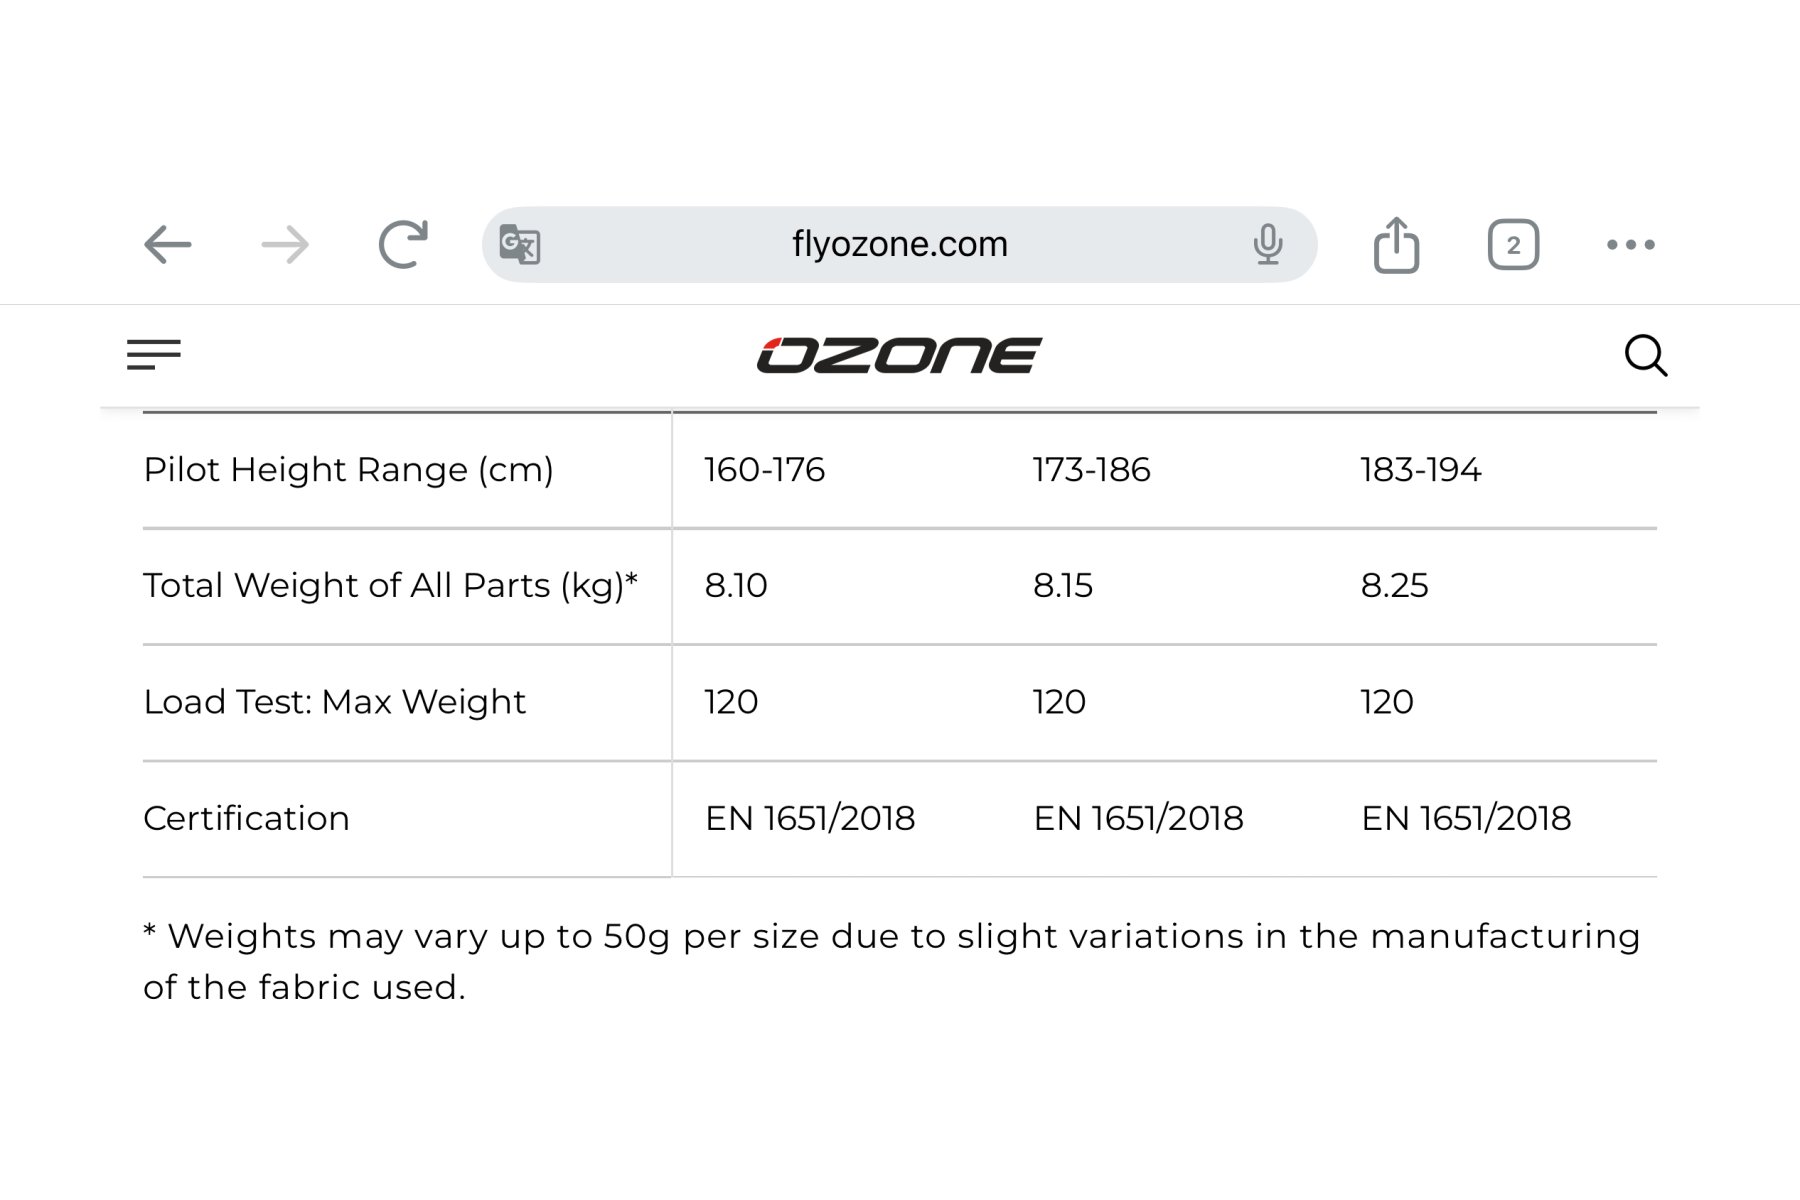Click the Ozone logo
The width and height of the screenshot is (1800, 1200).
click(x=899, y=355)
